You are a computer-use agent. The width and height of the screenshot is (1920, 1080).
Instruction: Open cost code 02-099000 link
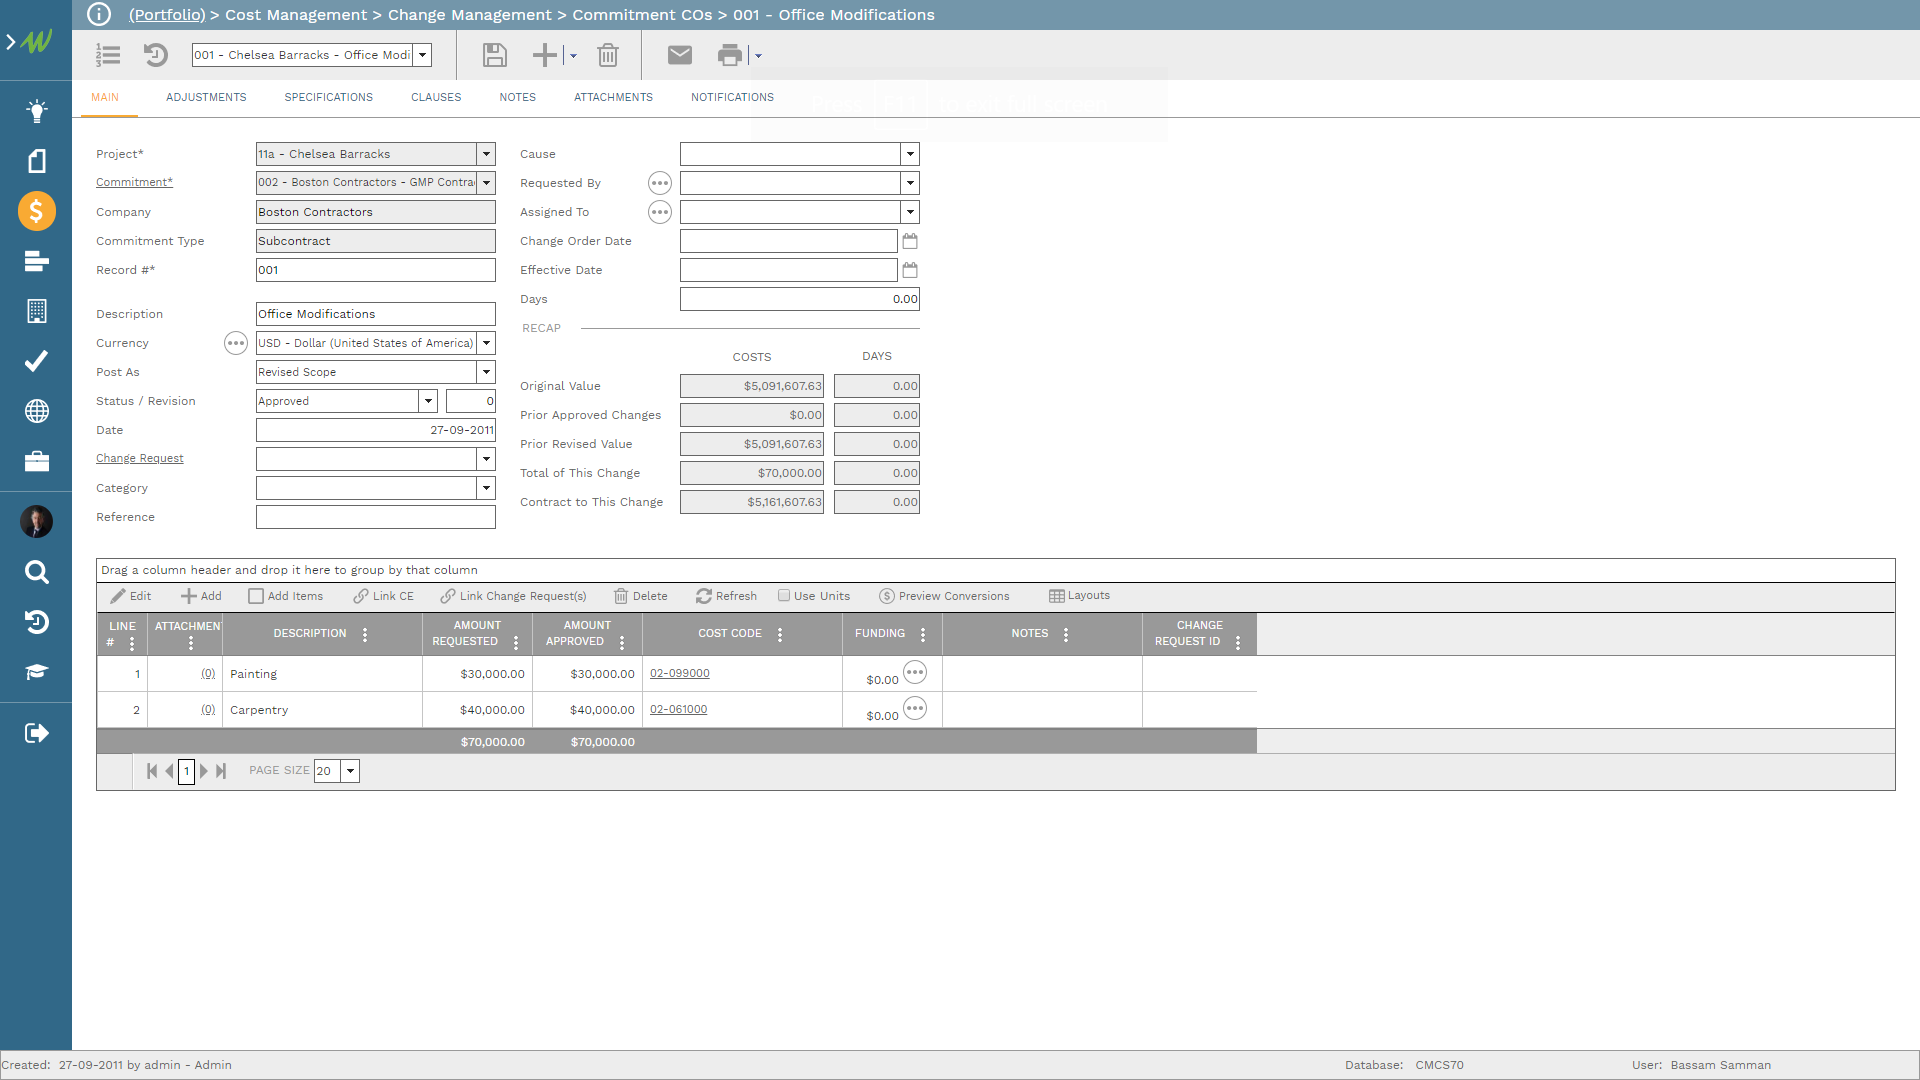click(x=679, y=673)
